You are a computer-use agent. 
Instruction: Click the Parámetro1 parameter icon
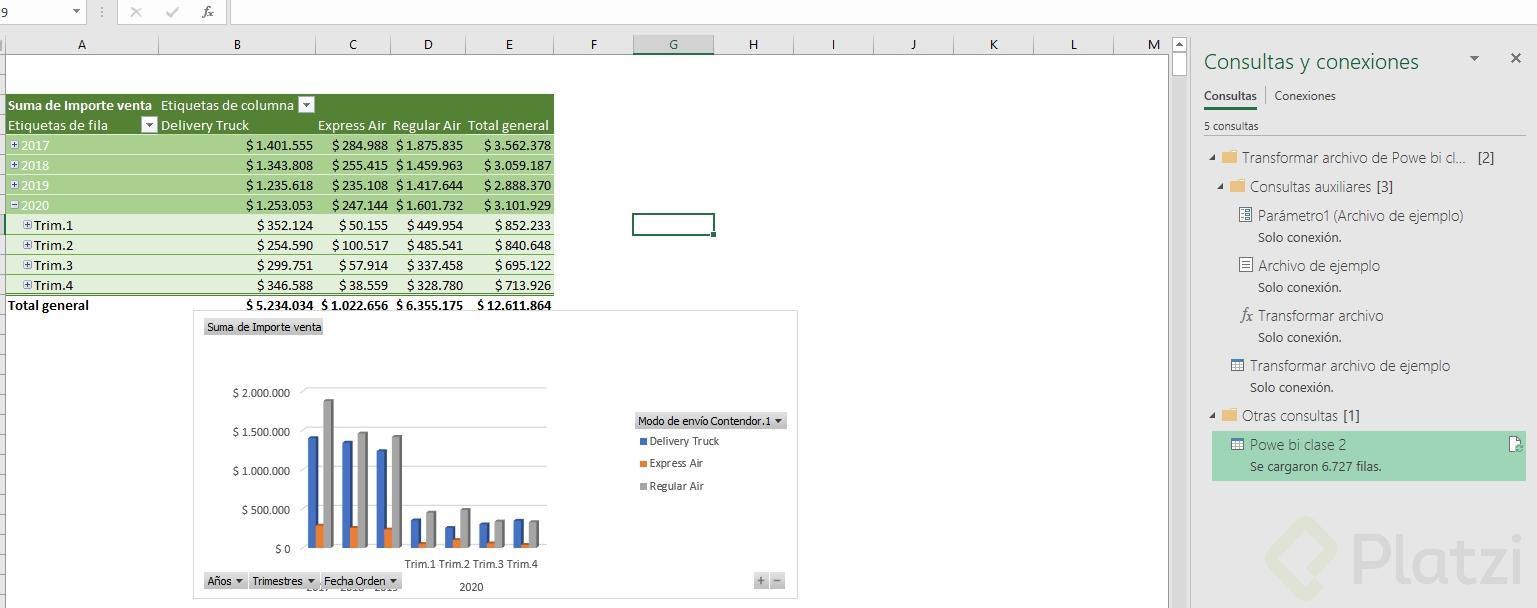[1245, 215]
